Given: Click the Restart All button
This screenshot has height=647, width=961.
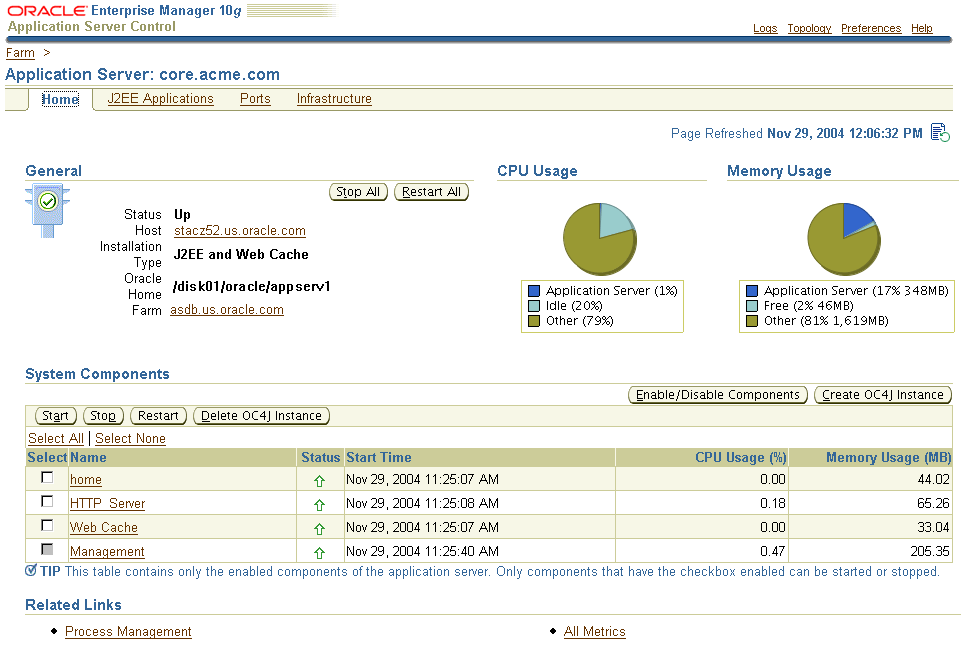Looking at the screenshot, I should pos(431,192).
